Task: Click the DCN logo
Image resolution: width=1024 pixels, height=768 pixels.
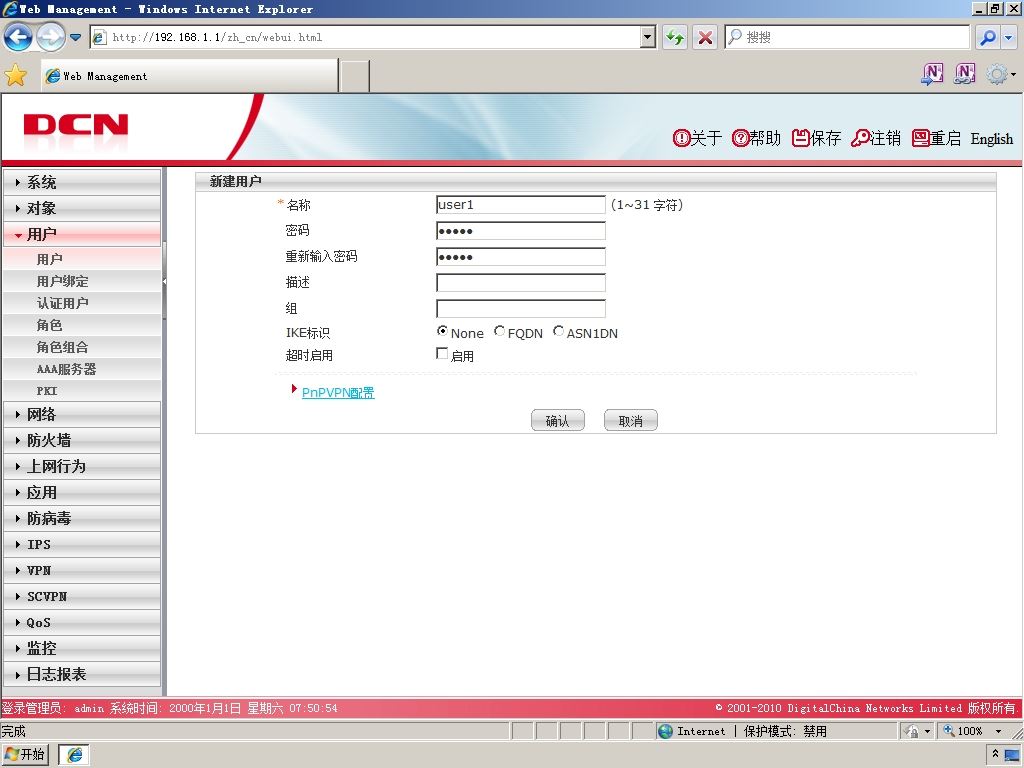Action: click(76, 125)
